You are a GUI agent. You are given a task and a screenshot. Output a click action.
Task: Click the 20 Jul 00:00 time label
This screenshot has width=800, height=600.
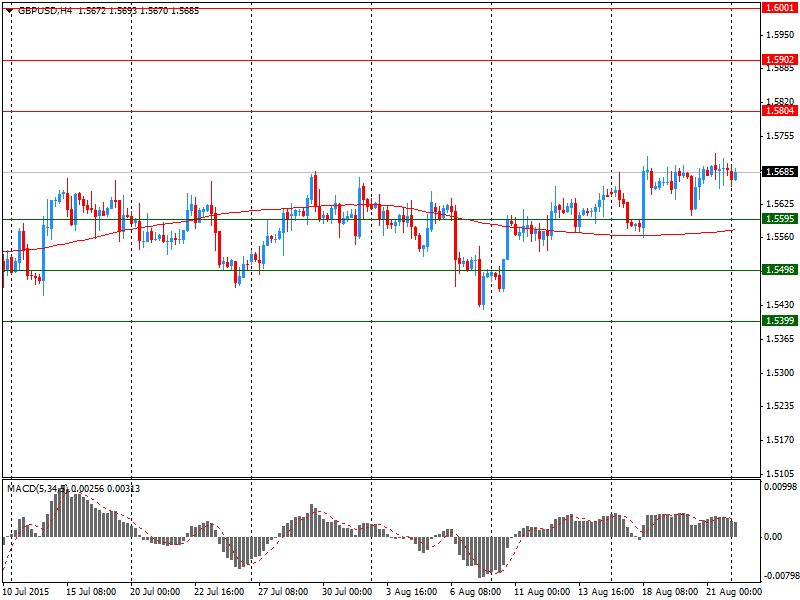[x=155, y=592]
